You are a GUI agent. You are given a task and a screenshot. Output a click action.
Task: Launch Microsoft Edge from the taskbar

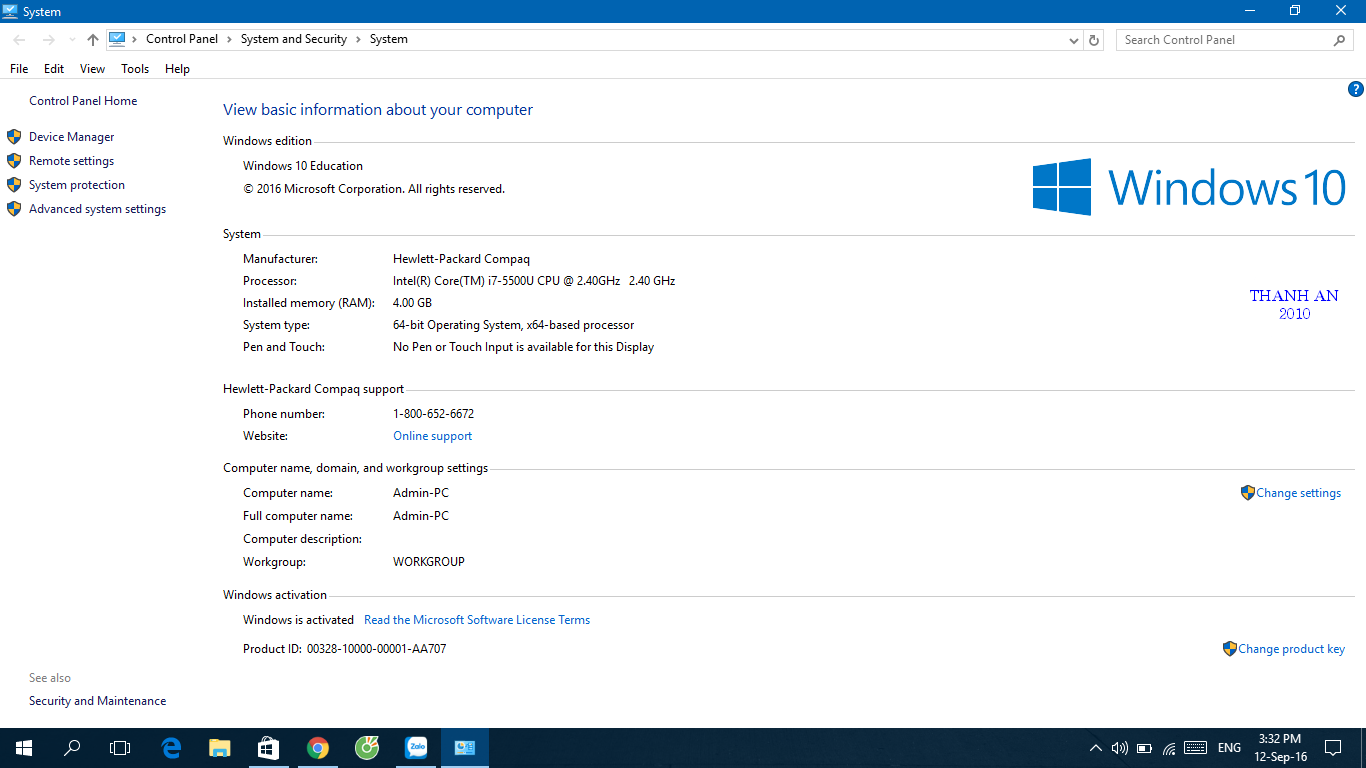click(x=172, y=748)
